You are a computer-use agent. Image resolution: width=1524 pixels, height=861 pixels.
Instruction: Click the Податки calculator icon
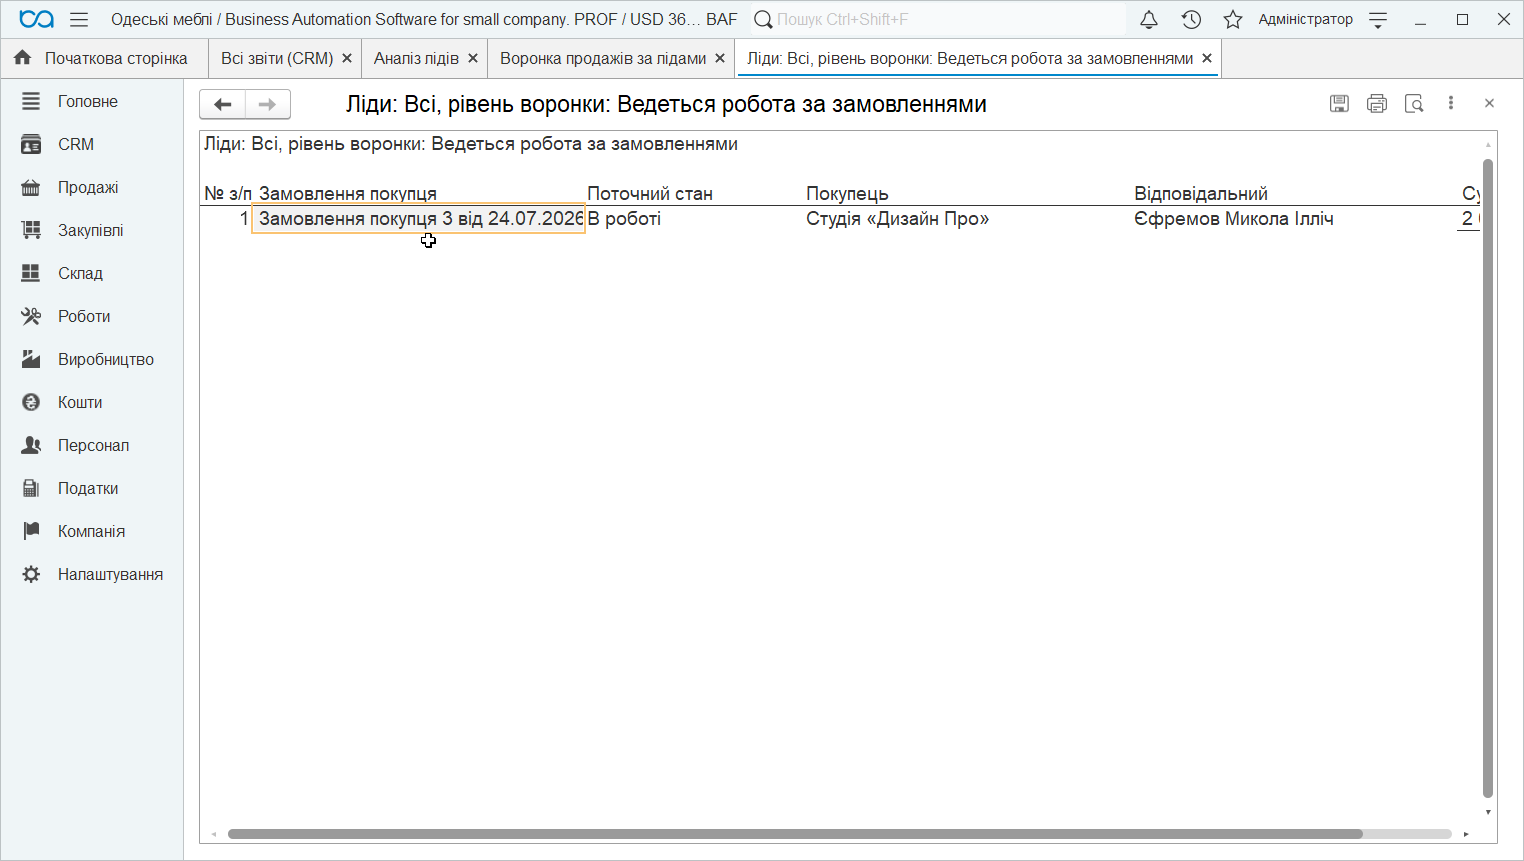click(31, 488)
